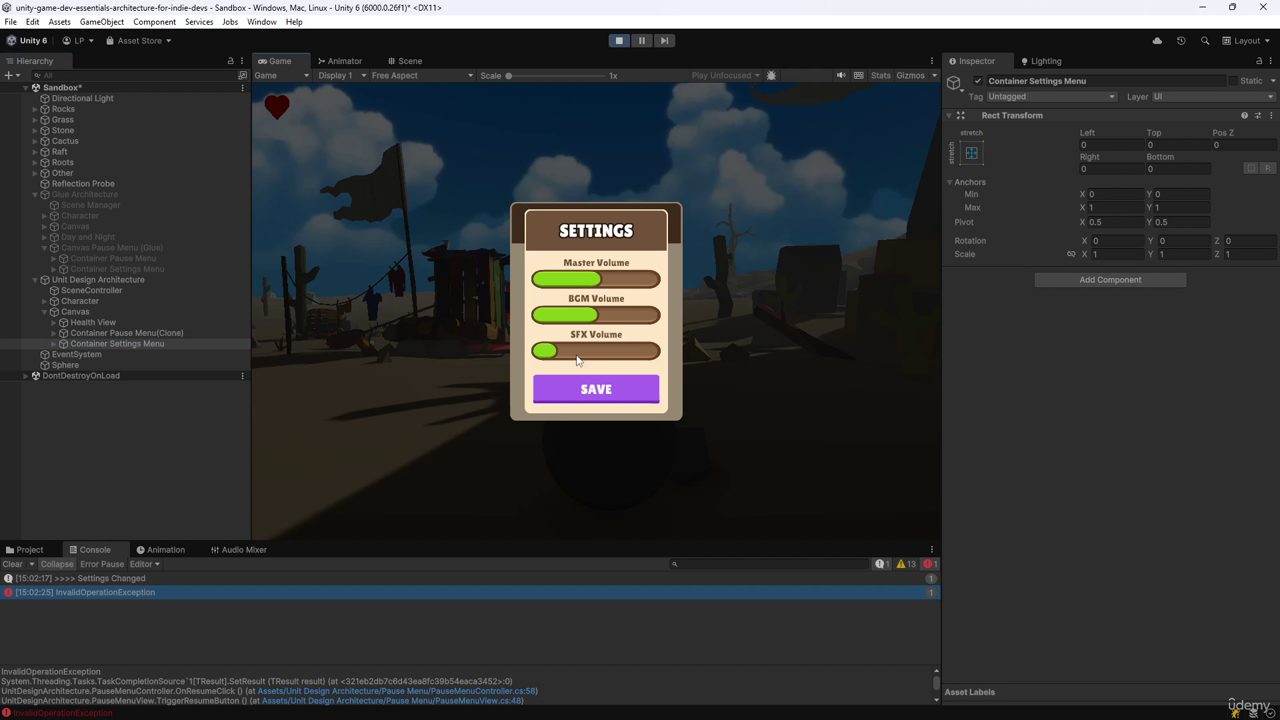
Task: Toggle Container Settings Menu active checkbox
Action: [978, 81]
